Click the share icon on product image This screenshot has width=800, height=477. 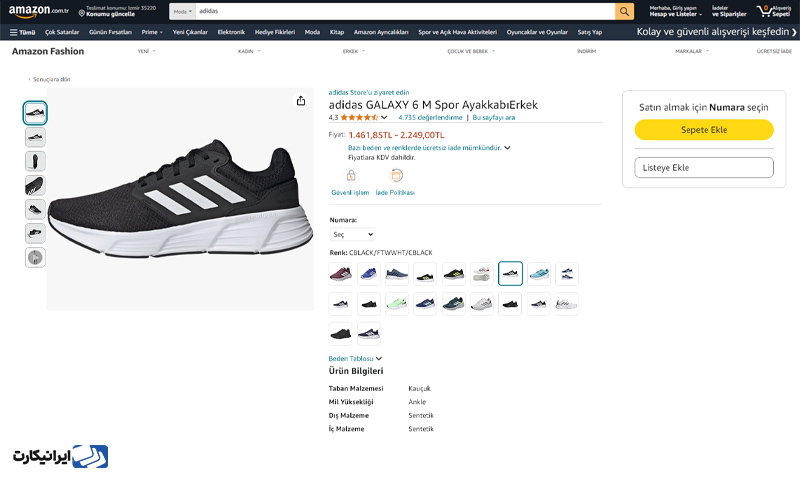[x=301, y=101]
